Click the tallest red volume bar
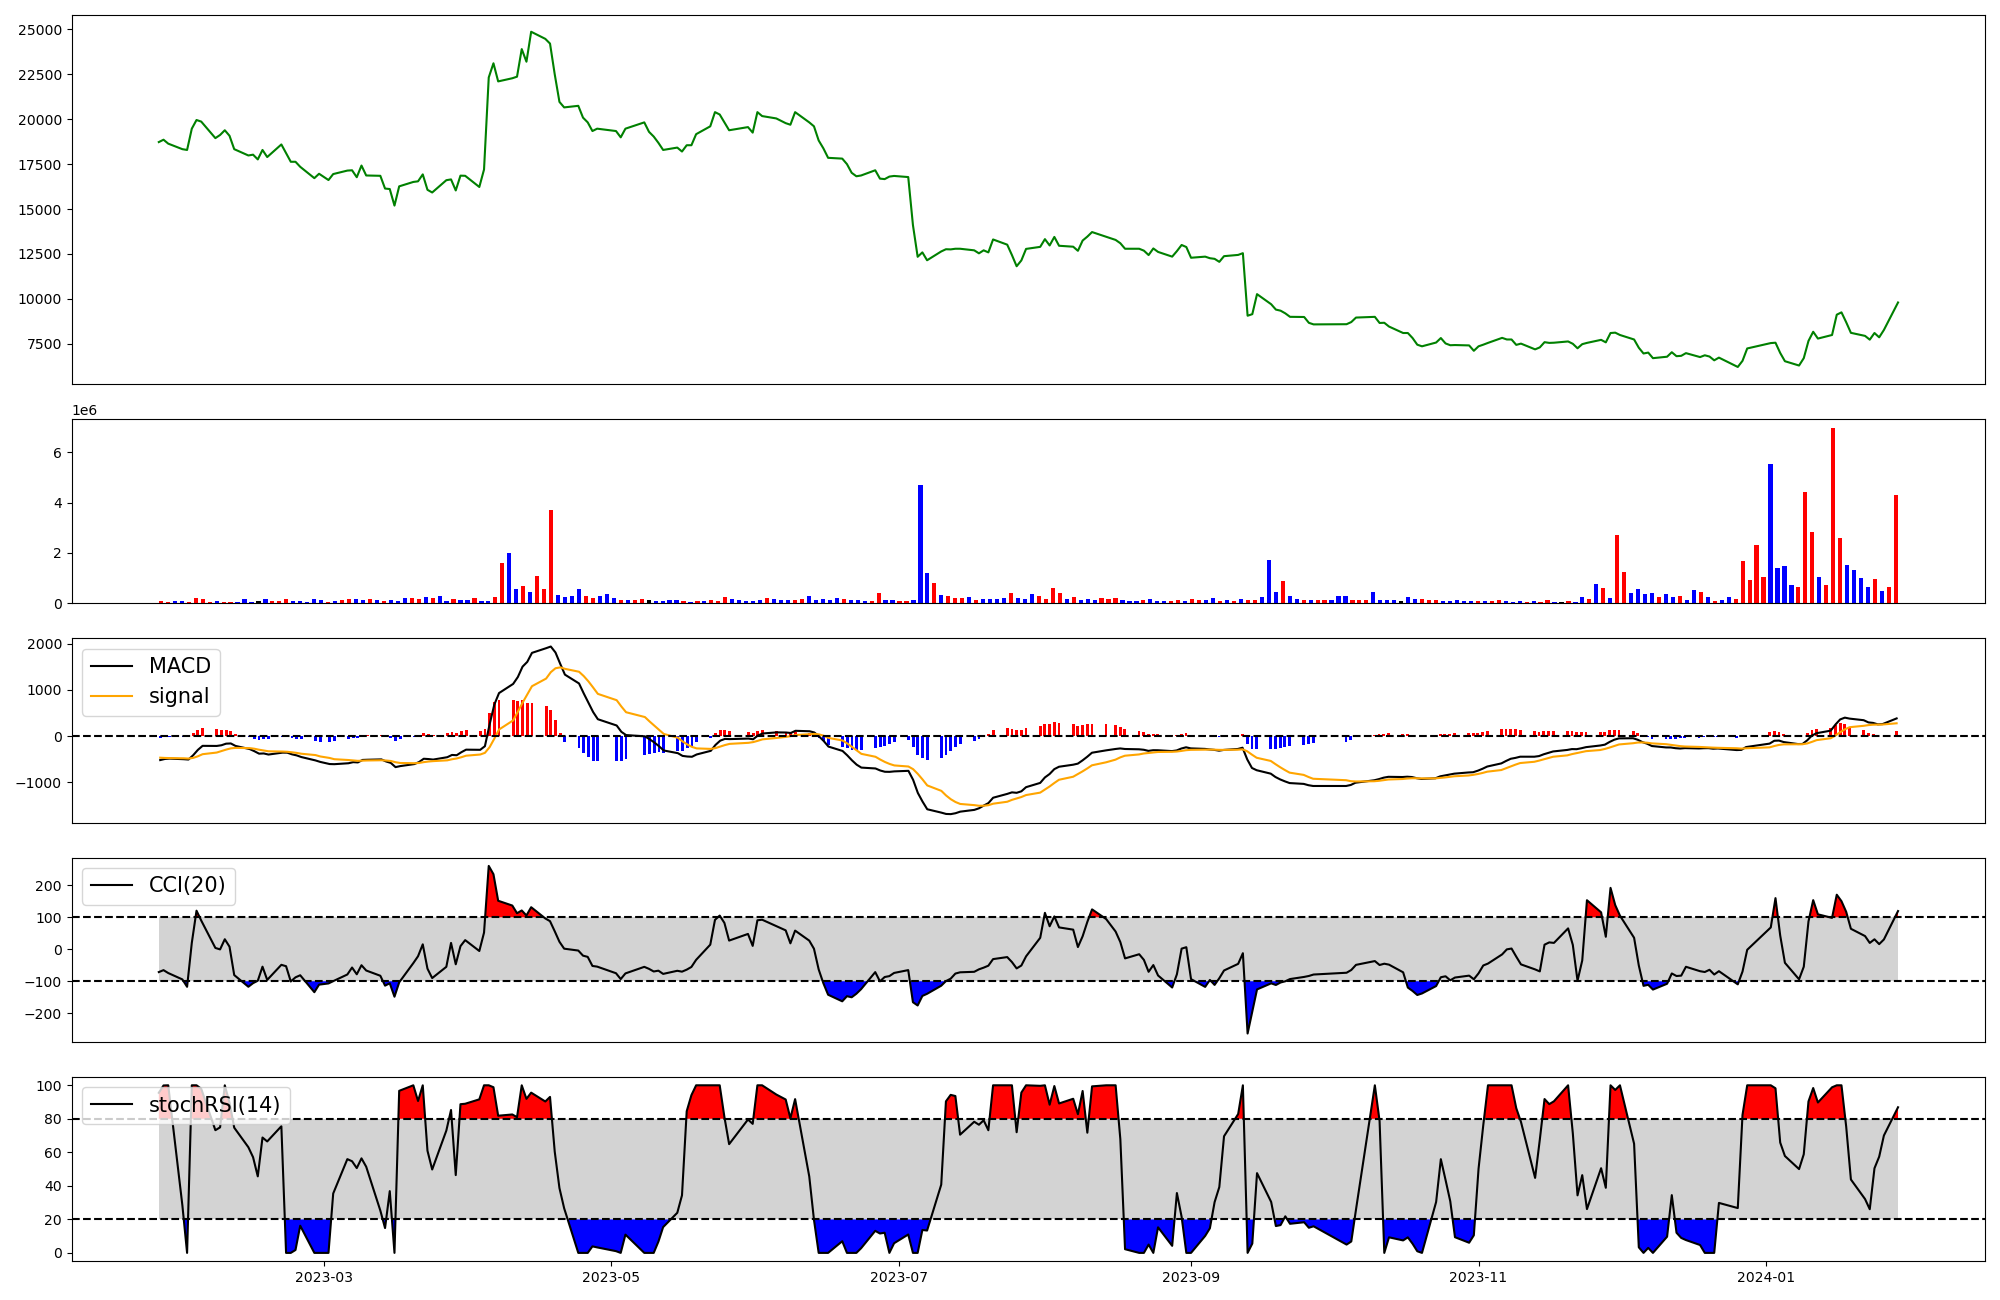This screenshot has height=1300, width=2000. click(x=1833, y=515)
